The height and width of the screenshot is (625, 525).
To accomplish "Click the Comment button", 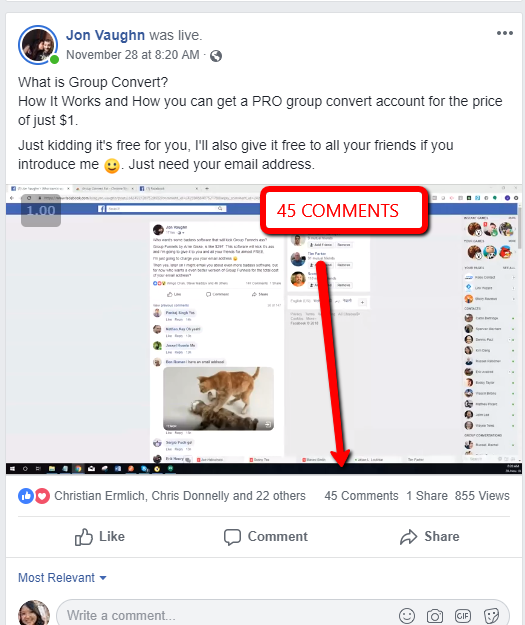I will pyautogui.click(x=265, y=537).
